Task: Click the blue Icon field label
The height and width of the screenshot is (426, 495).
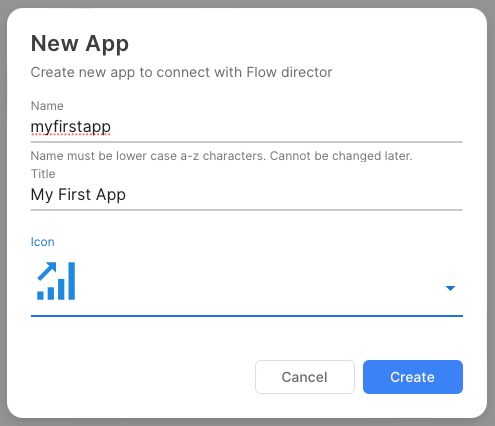Action: coord(42,242)
